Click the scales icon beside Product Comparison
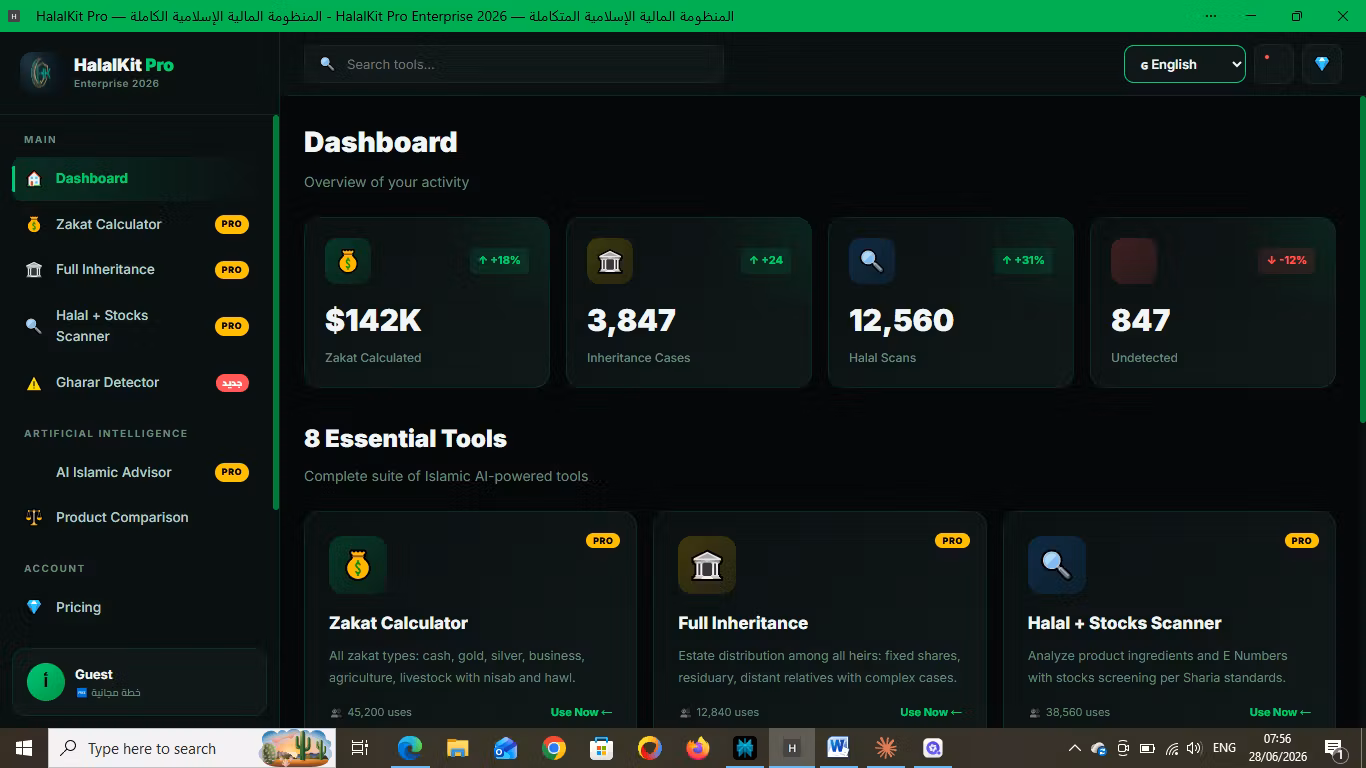1366x768 pixels. coord(34,518)
